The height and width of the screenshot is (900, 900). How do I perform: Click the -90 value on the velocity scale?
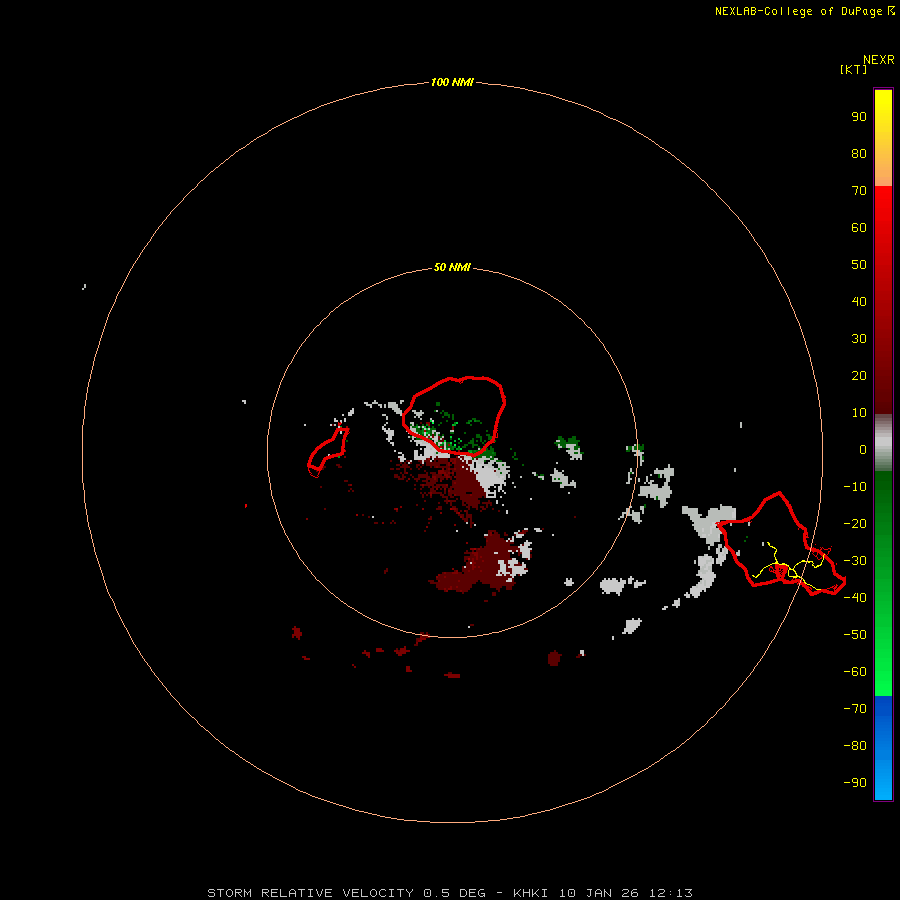tap(855, 783)
